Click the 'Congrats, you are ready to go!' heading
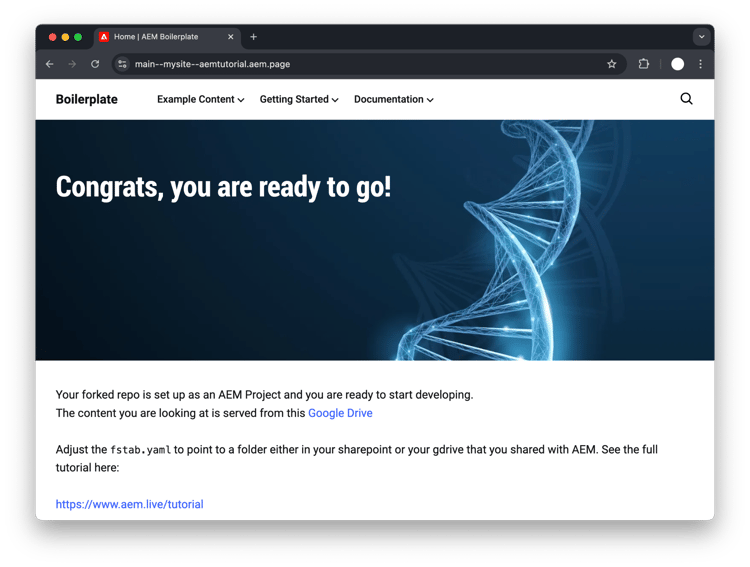750x567 pixels. tap(223, 187)
